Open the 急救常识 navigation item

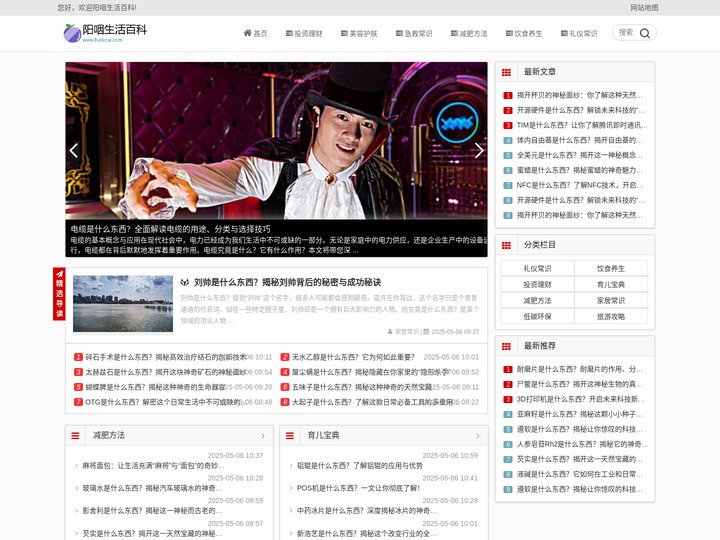click(414, 34)
